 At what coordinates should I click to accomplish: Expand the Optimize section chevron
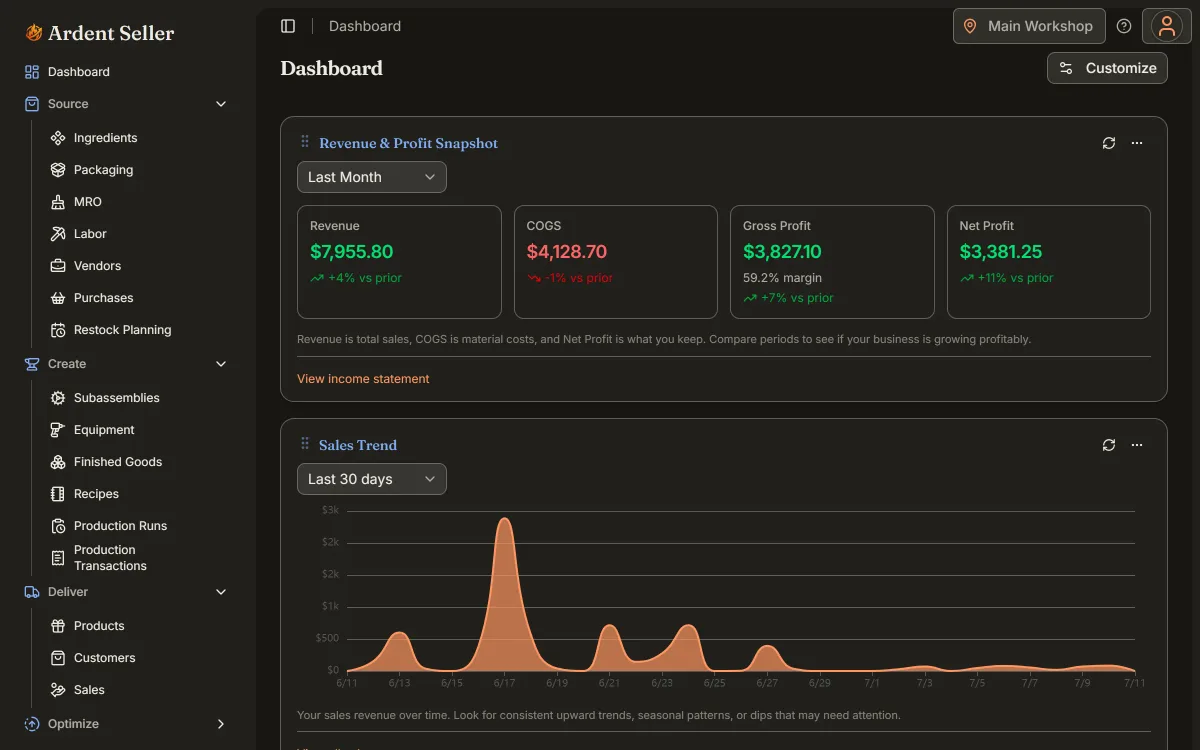(x=221, y=724)
